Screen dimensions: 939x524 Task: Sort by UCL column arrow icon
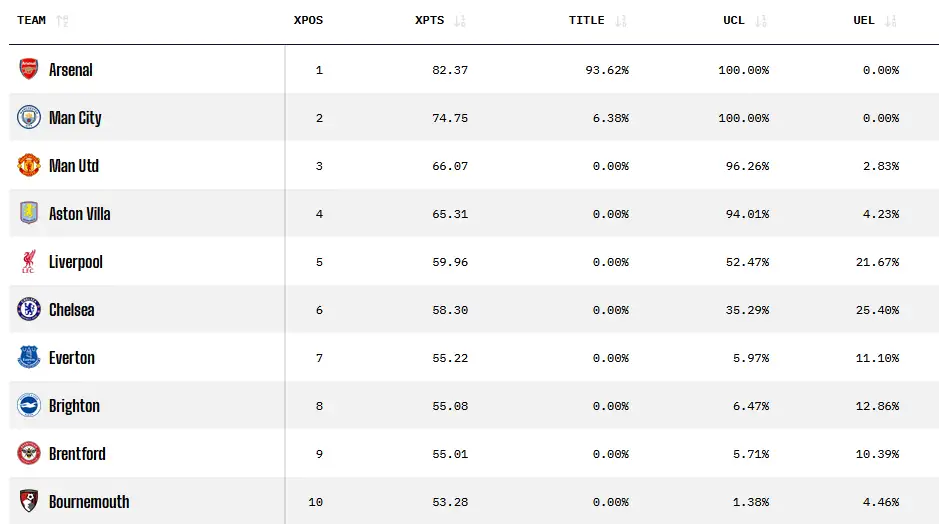761,21
